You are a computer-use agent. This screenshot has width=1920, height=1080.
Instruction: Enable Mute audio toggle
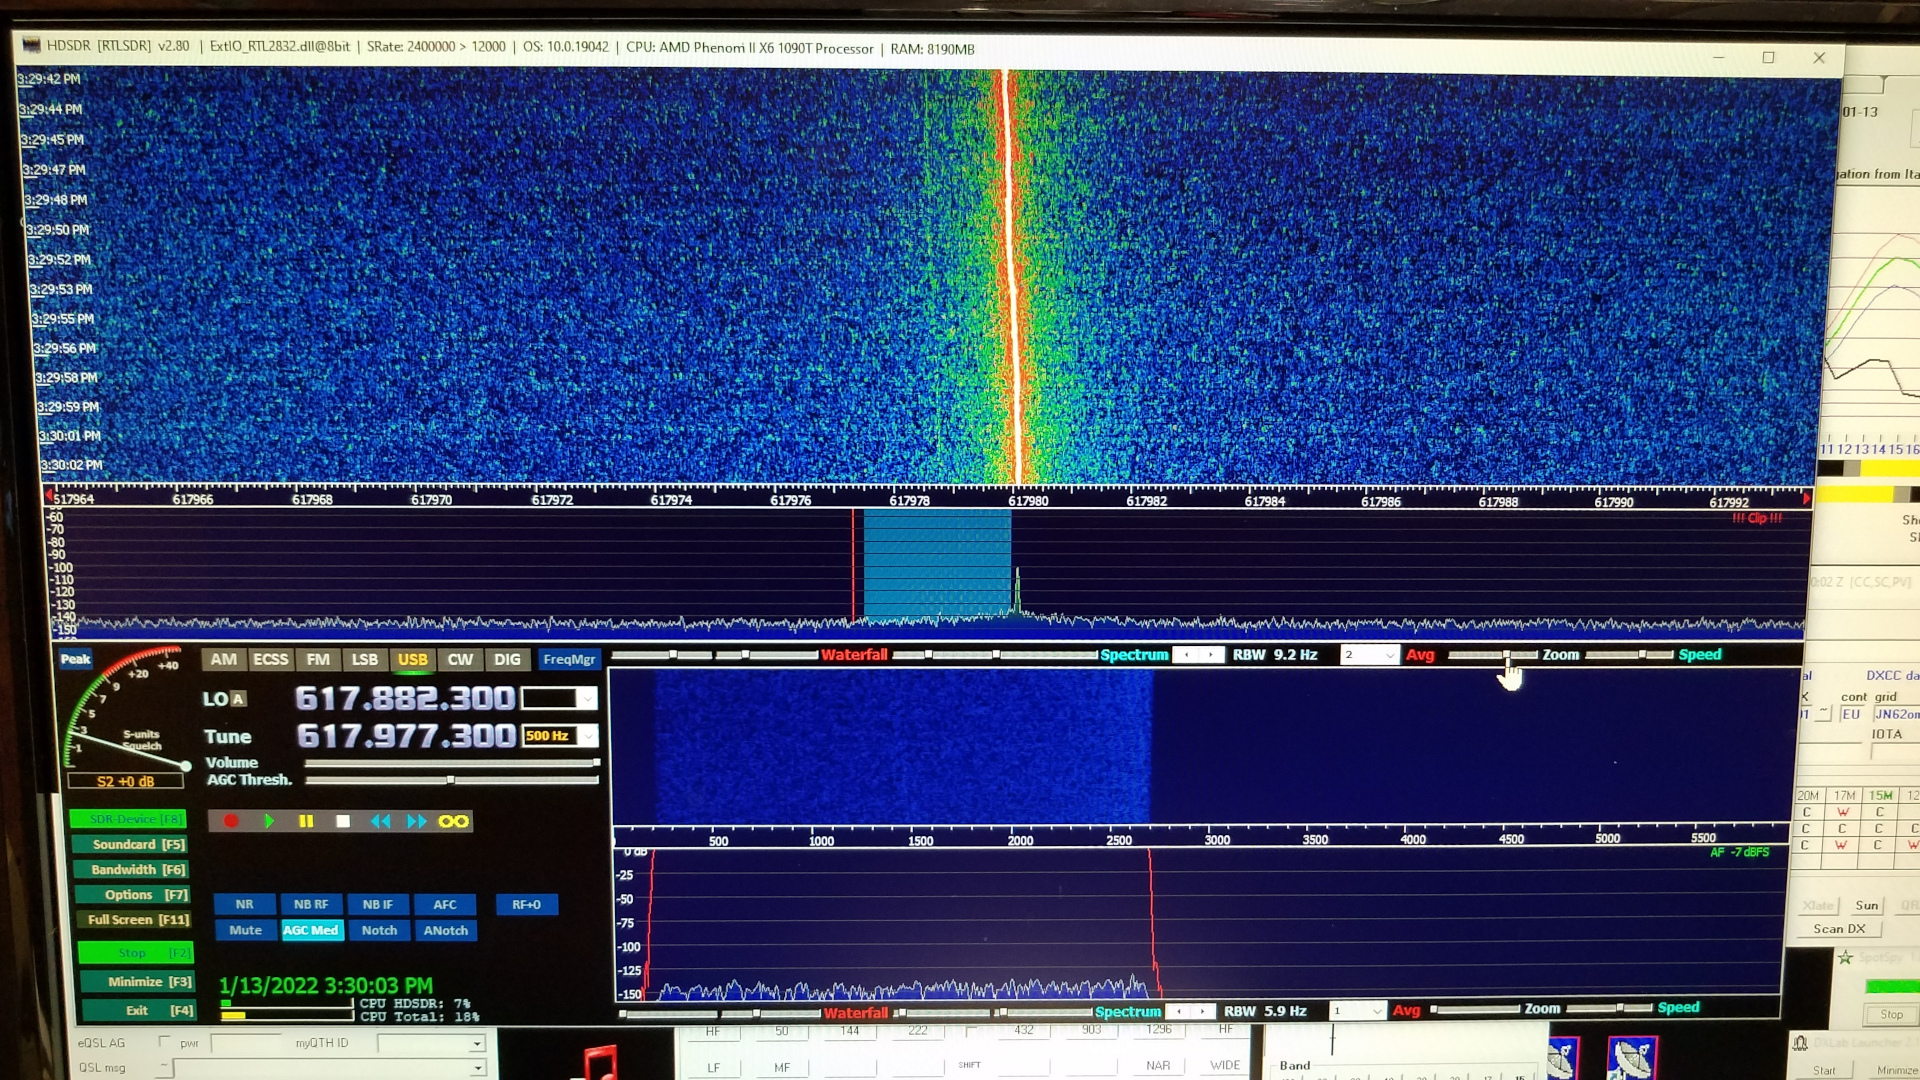click(x=245, y=930)
